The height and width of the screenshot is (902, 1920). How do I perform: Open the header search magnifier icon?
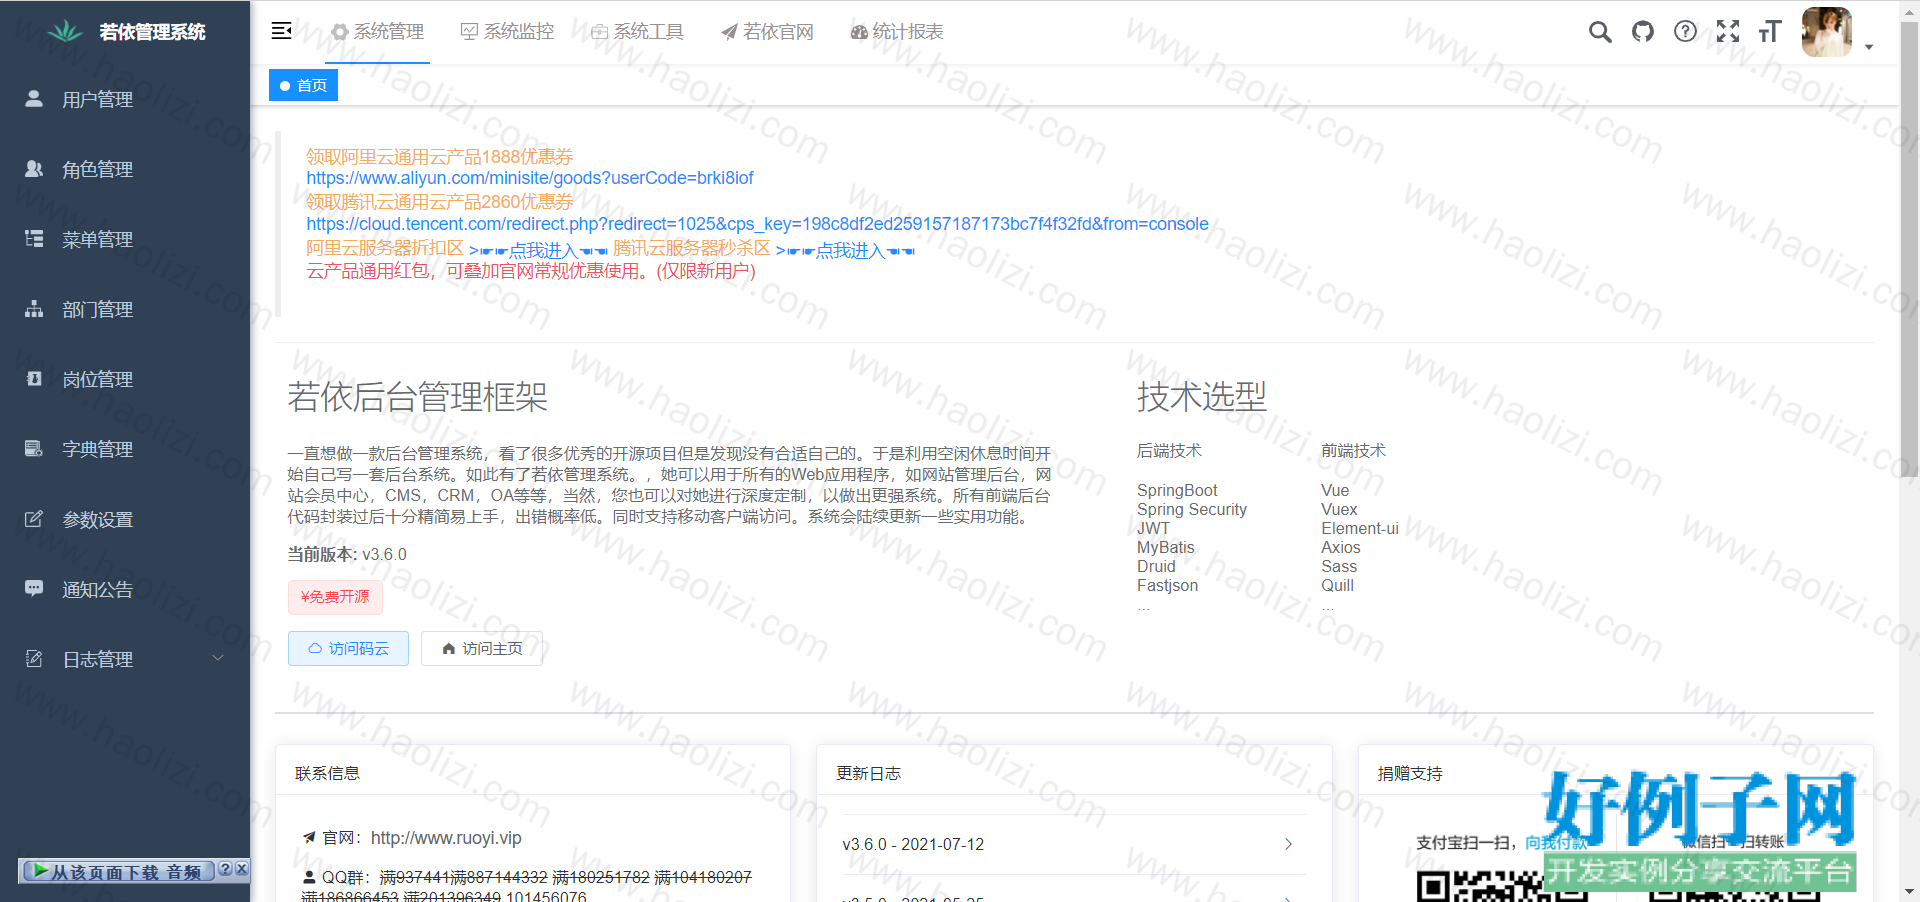point(1600,32)
